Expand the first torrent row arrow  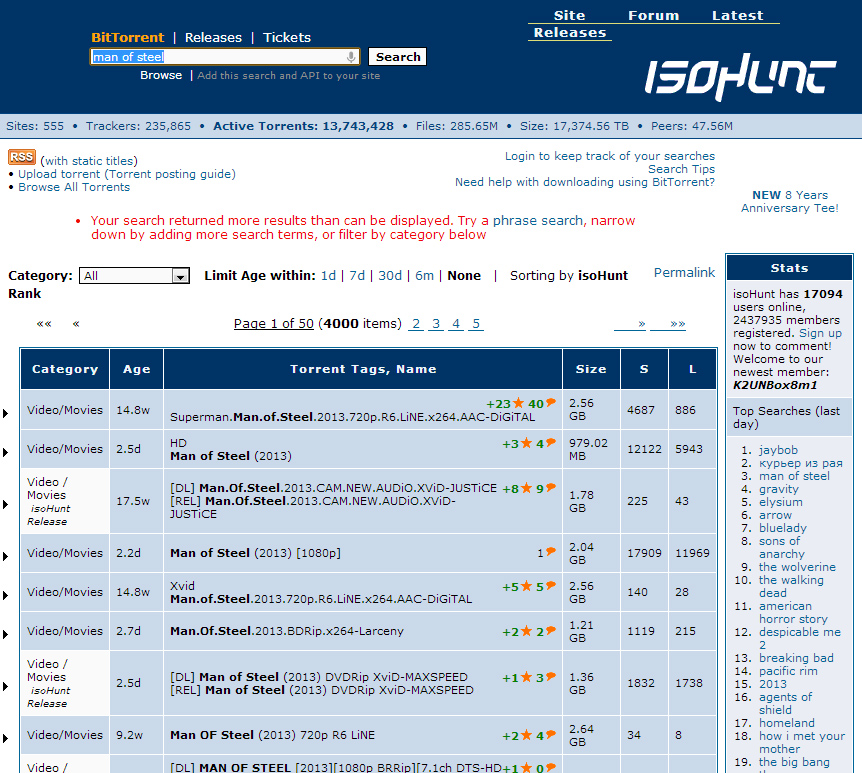click(x=5, y=413)
